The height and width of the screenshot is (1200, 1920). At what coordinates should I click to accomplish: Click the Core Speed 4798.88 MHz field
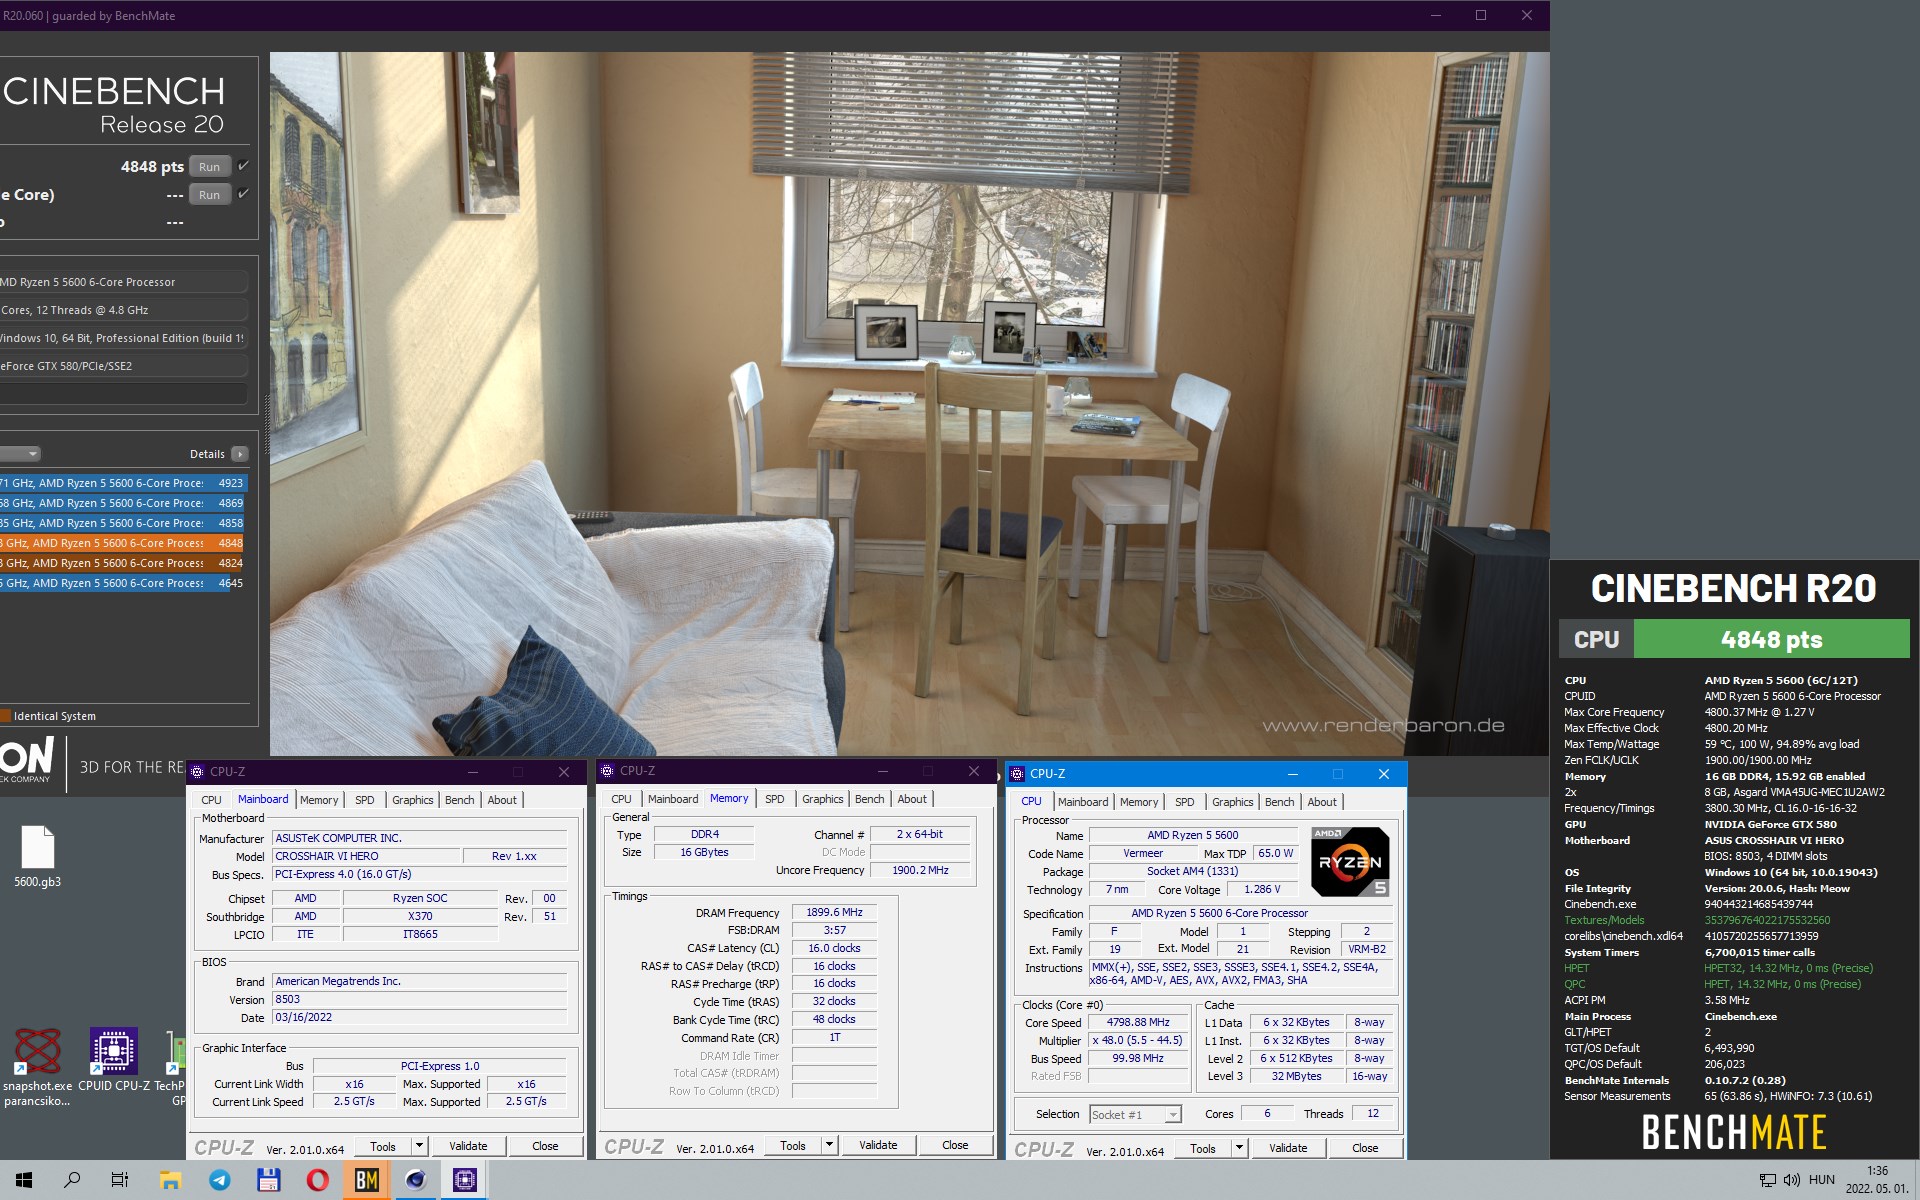(x=1138, y=1022)
